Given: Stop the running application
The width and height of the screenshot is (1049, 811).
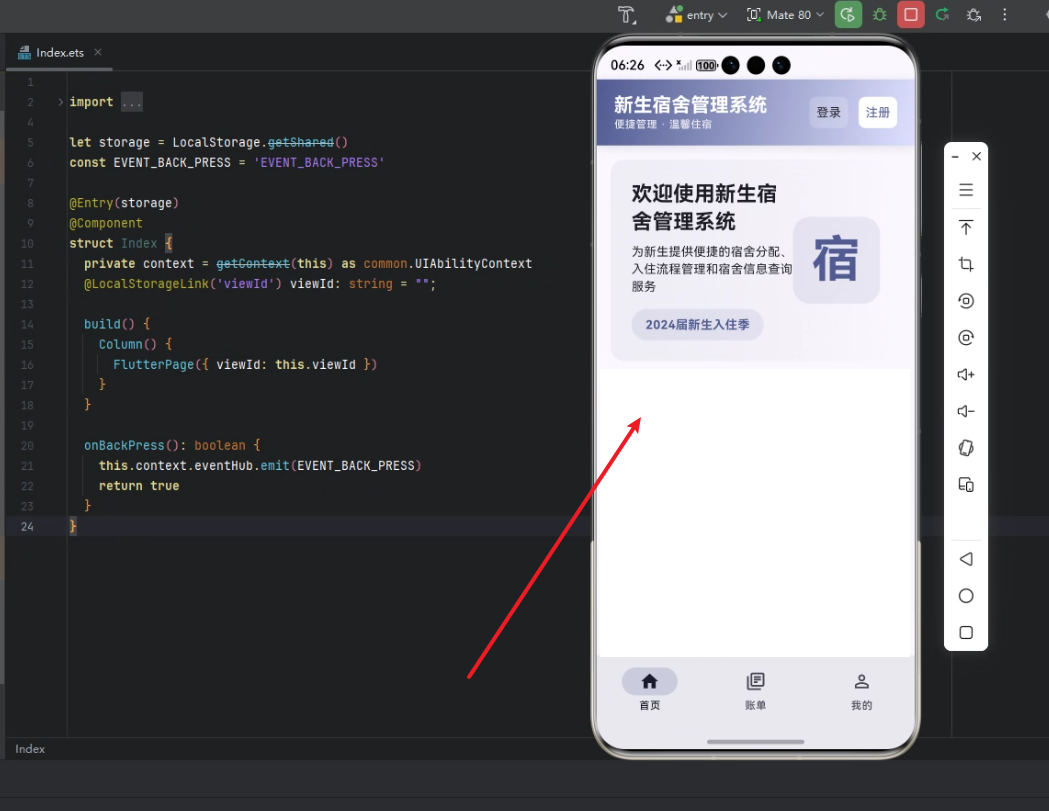Looking at the screenshot, I should [911, 15].
